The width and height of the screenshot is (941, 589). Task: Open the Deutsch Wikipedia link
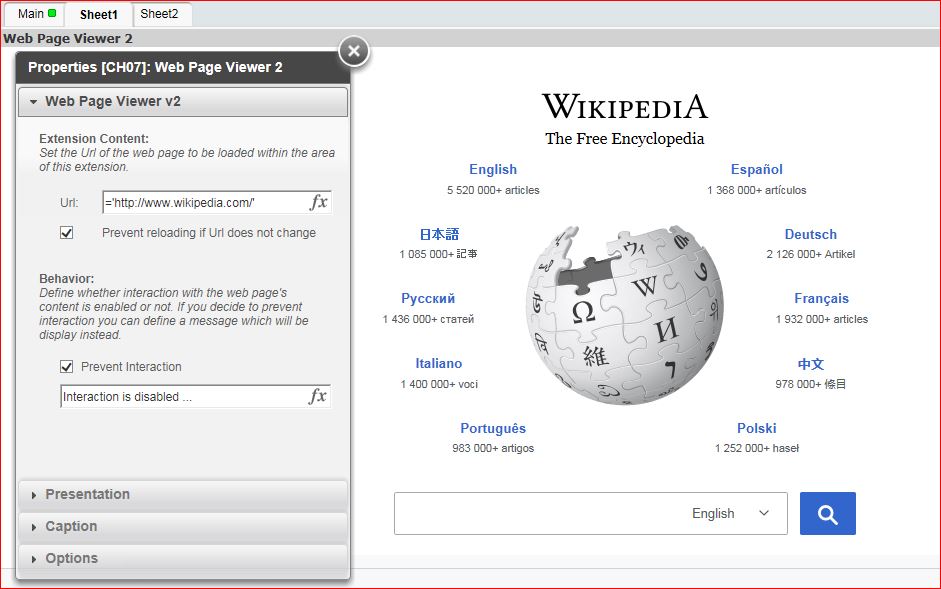[810, 234]
